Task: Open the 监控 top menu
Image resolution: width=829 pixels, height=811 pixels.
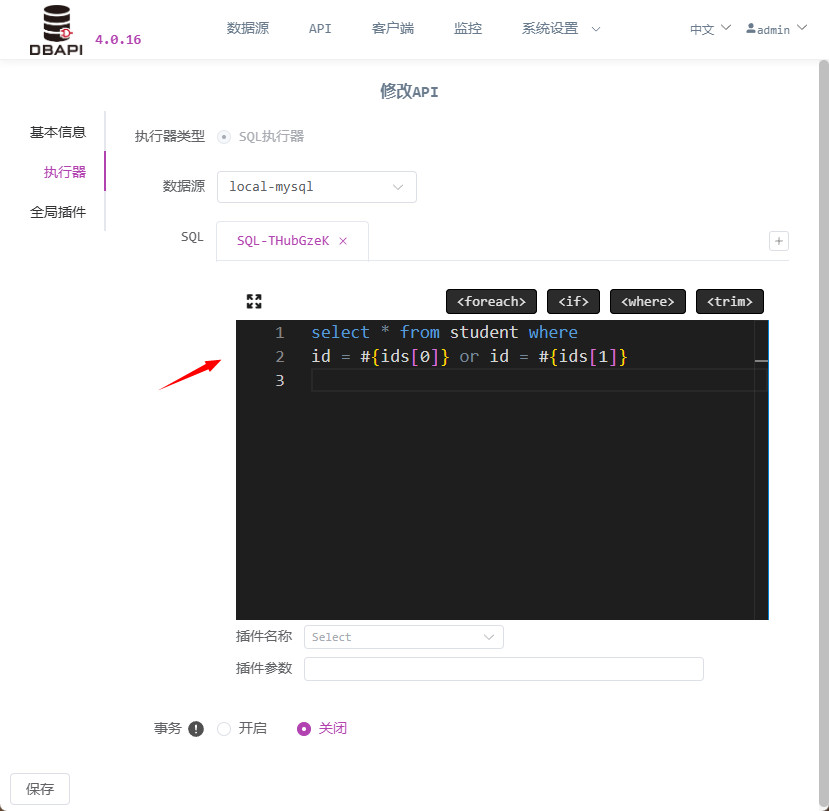Action: [x=468, y=28]
